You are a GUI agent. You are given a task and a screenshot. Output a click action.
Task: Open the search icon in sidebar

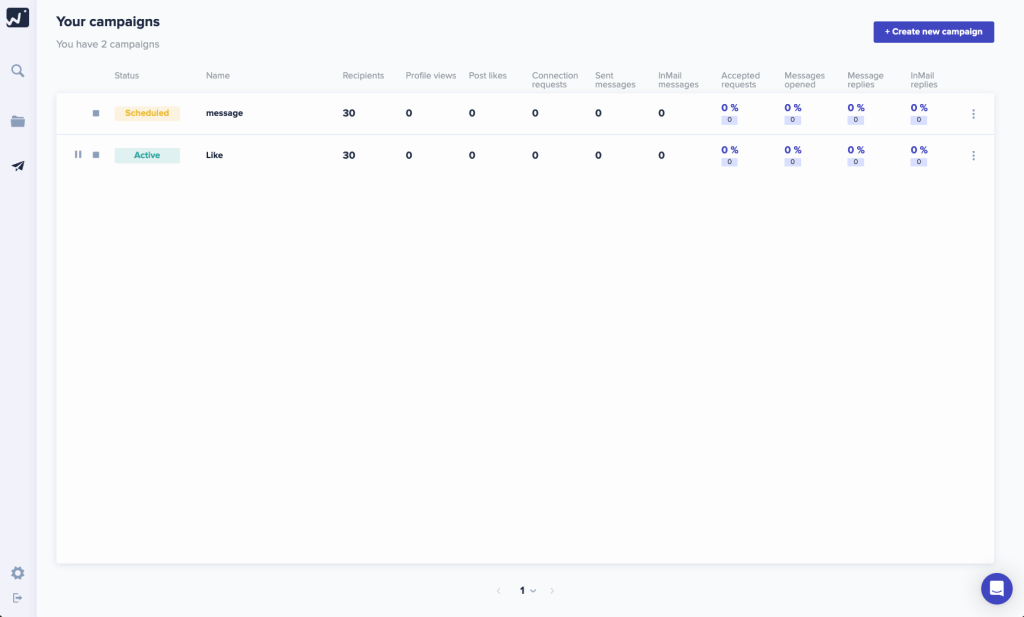coord(18,71)
